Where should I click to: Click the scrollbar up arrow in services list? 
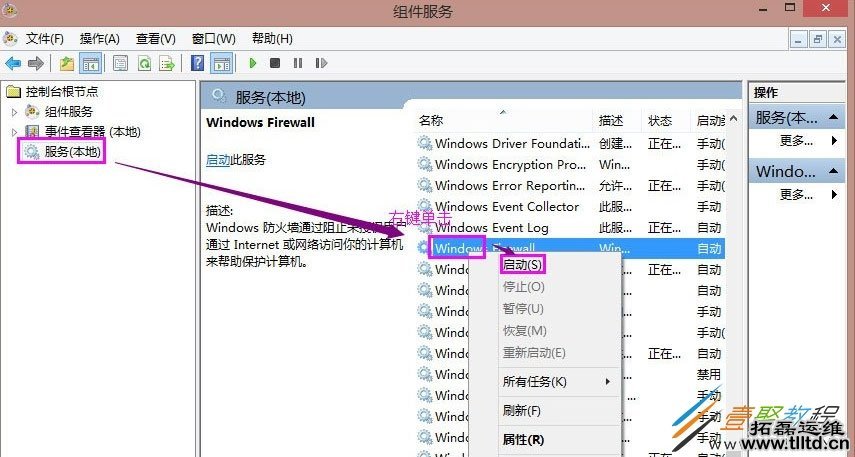tap(733, 118)
